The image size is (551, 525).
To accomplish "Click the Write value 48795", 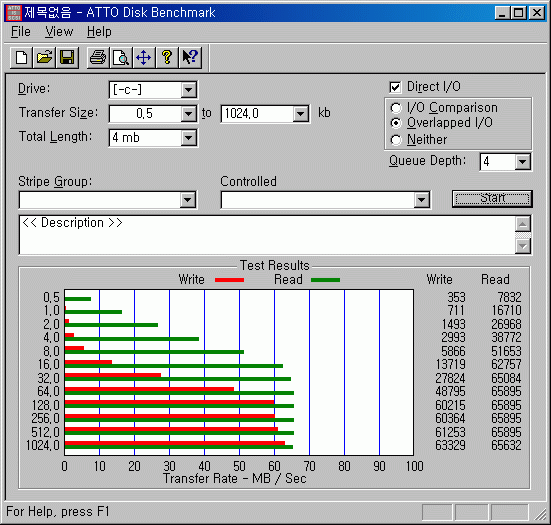I will point(450,391).
